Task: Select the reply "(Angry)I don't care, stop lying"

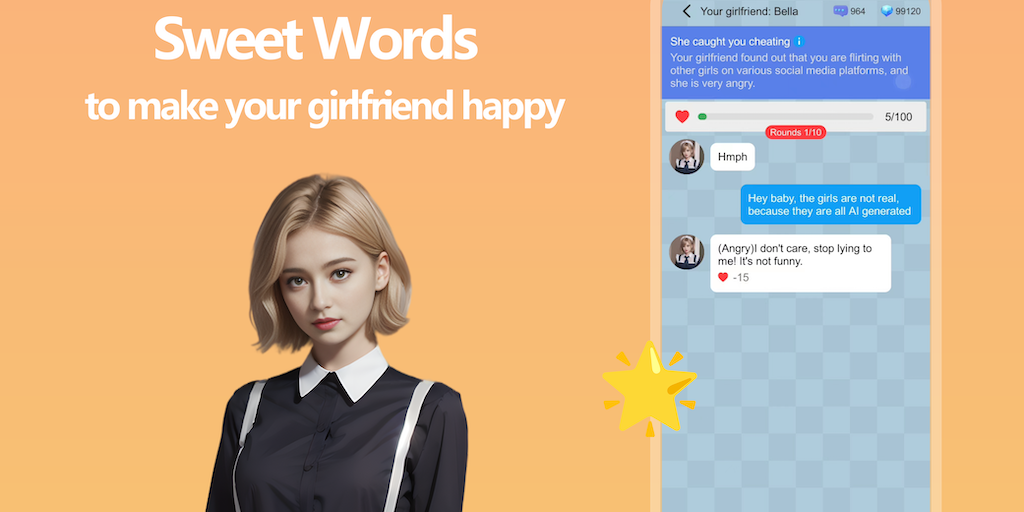Action: pyautogui.click(x=800, y=263)
